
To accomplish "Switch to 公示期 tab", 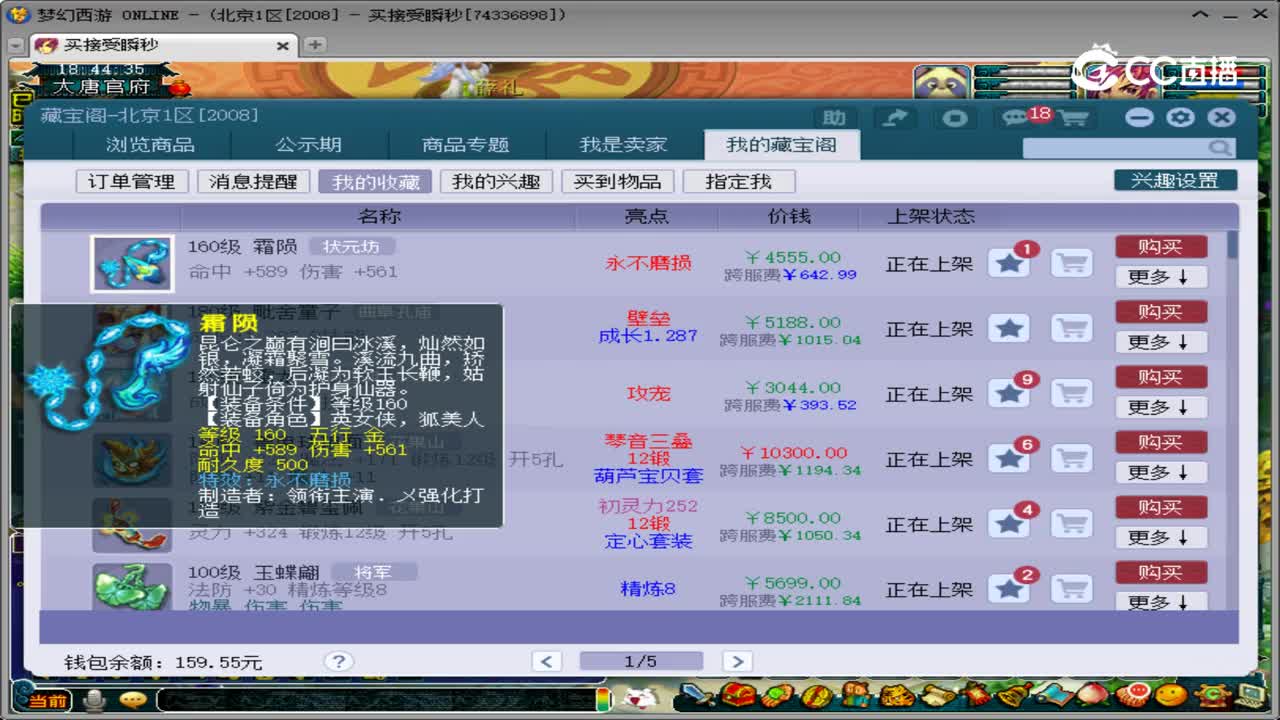I will tap(308, 145).
